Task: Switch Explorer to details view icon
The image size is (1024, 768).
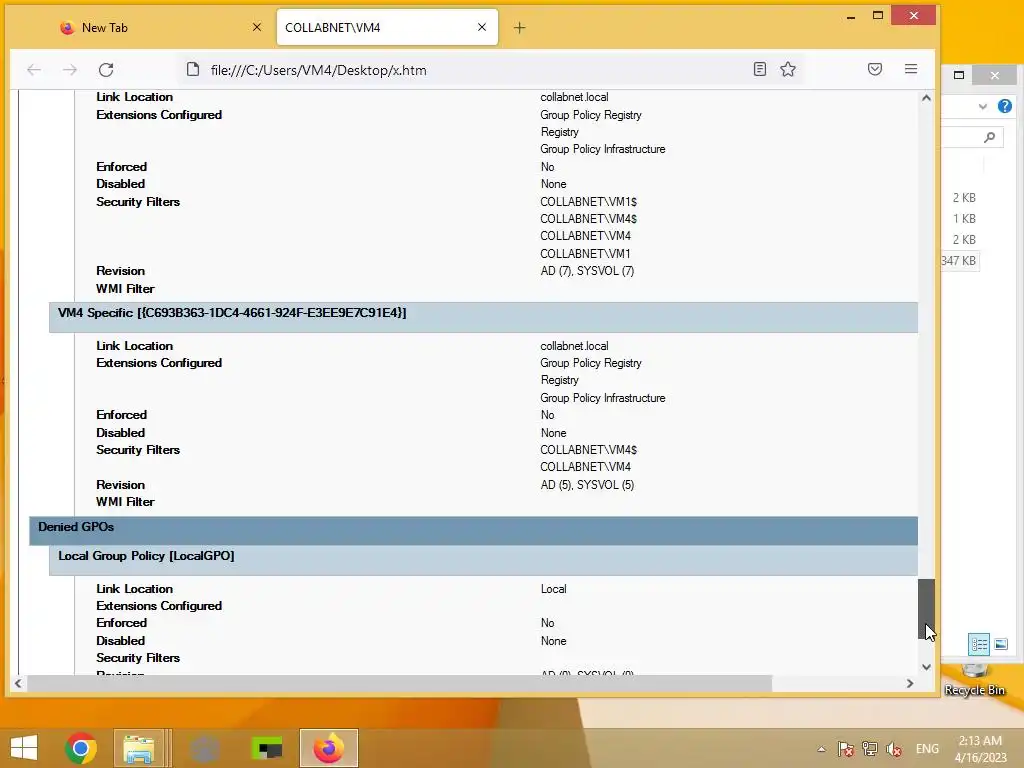Action: [979, 645]
